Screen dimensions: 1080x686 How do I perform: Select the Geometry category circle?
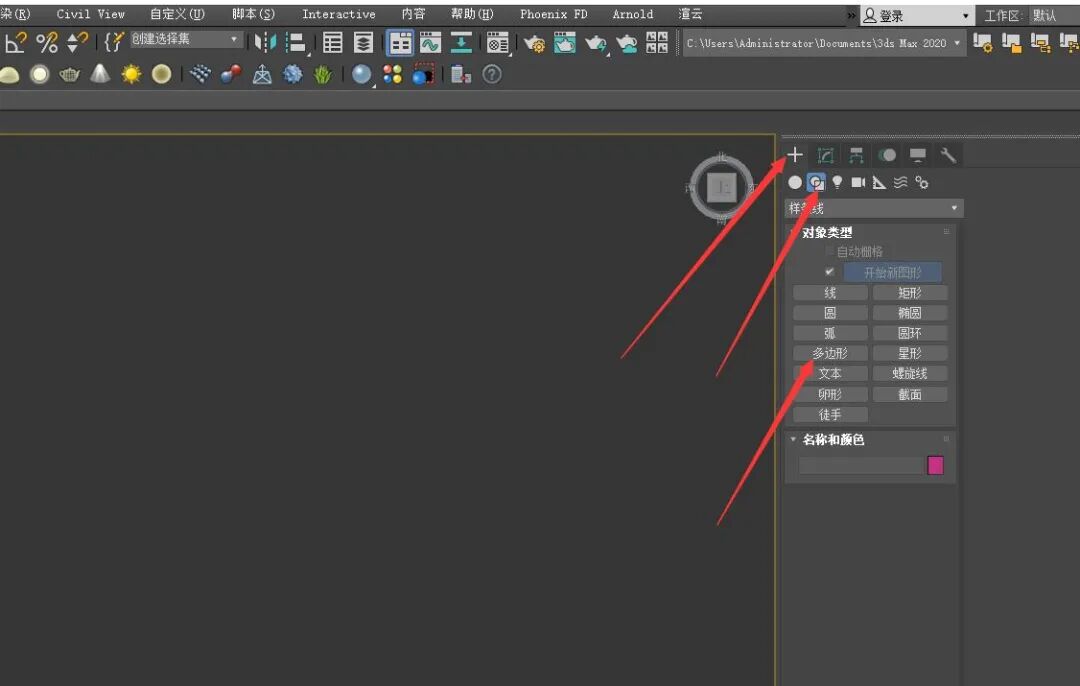tap(795, 183)
